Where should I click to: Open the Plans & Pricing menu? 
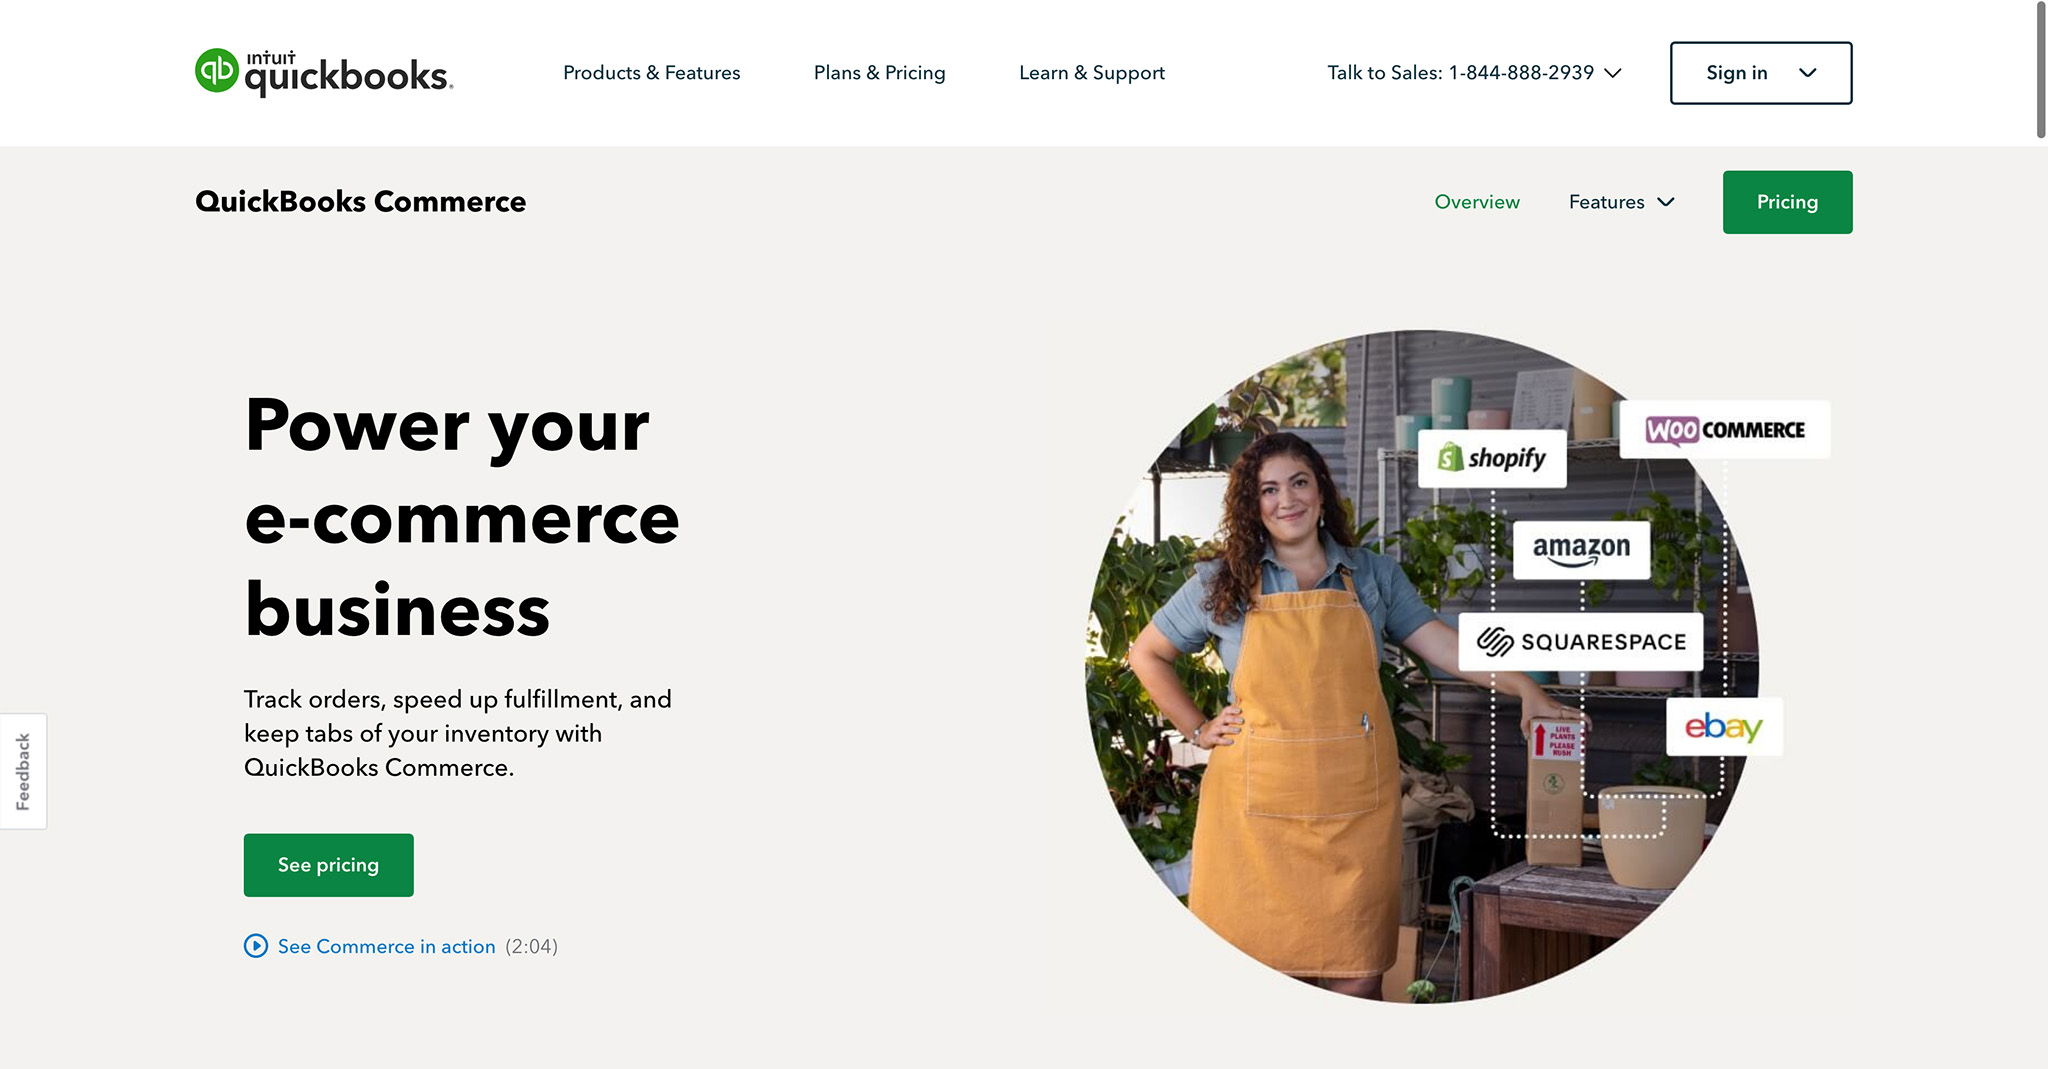click(880, 73)
